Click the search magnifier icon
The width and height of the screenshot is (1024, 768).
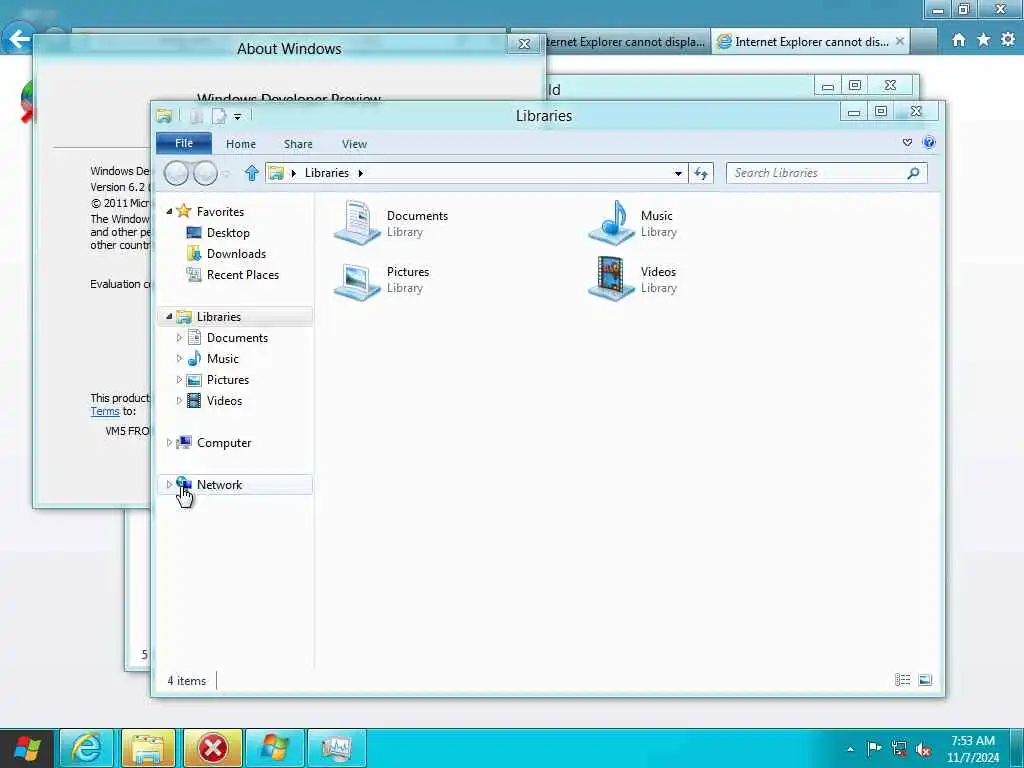[914, 173]
